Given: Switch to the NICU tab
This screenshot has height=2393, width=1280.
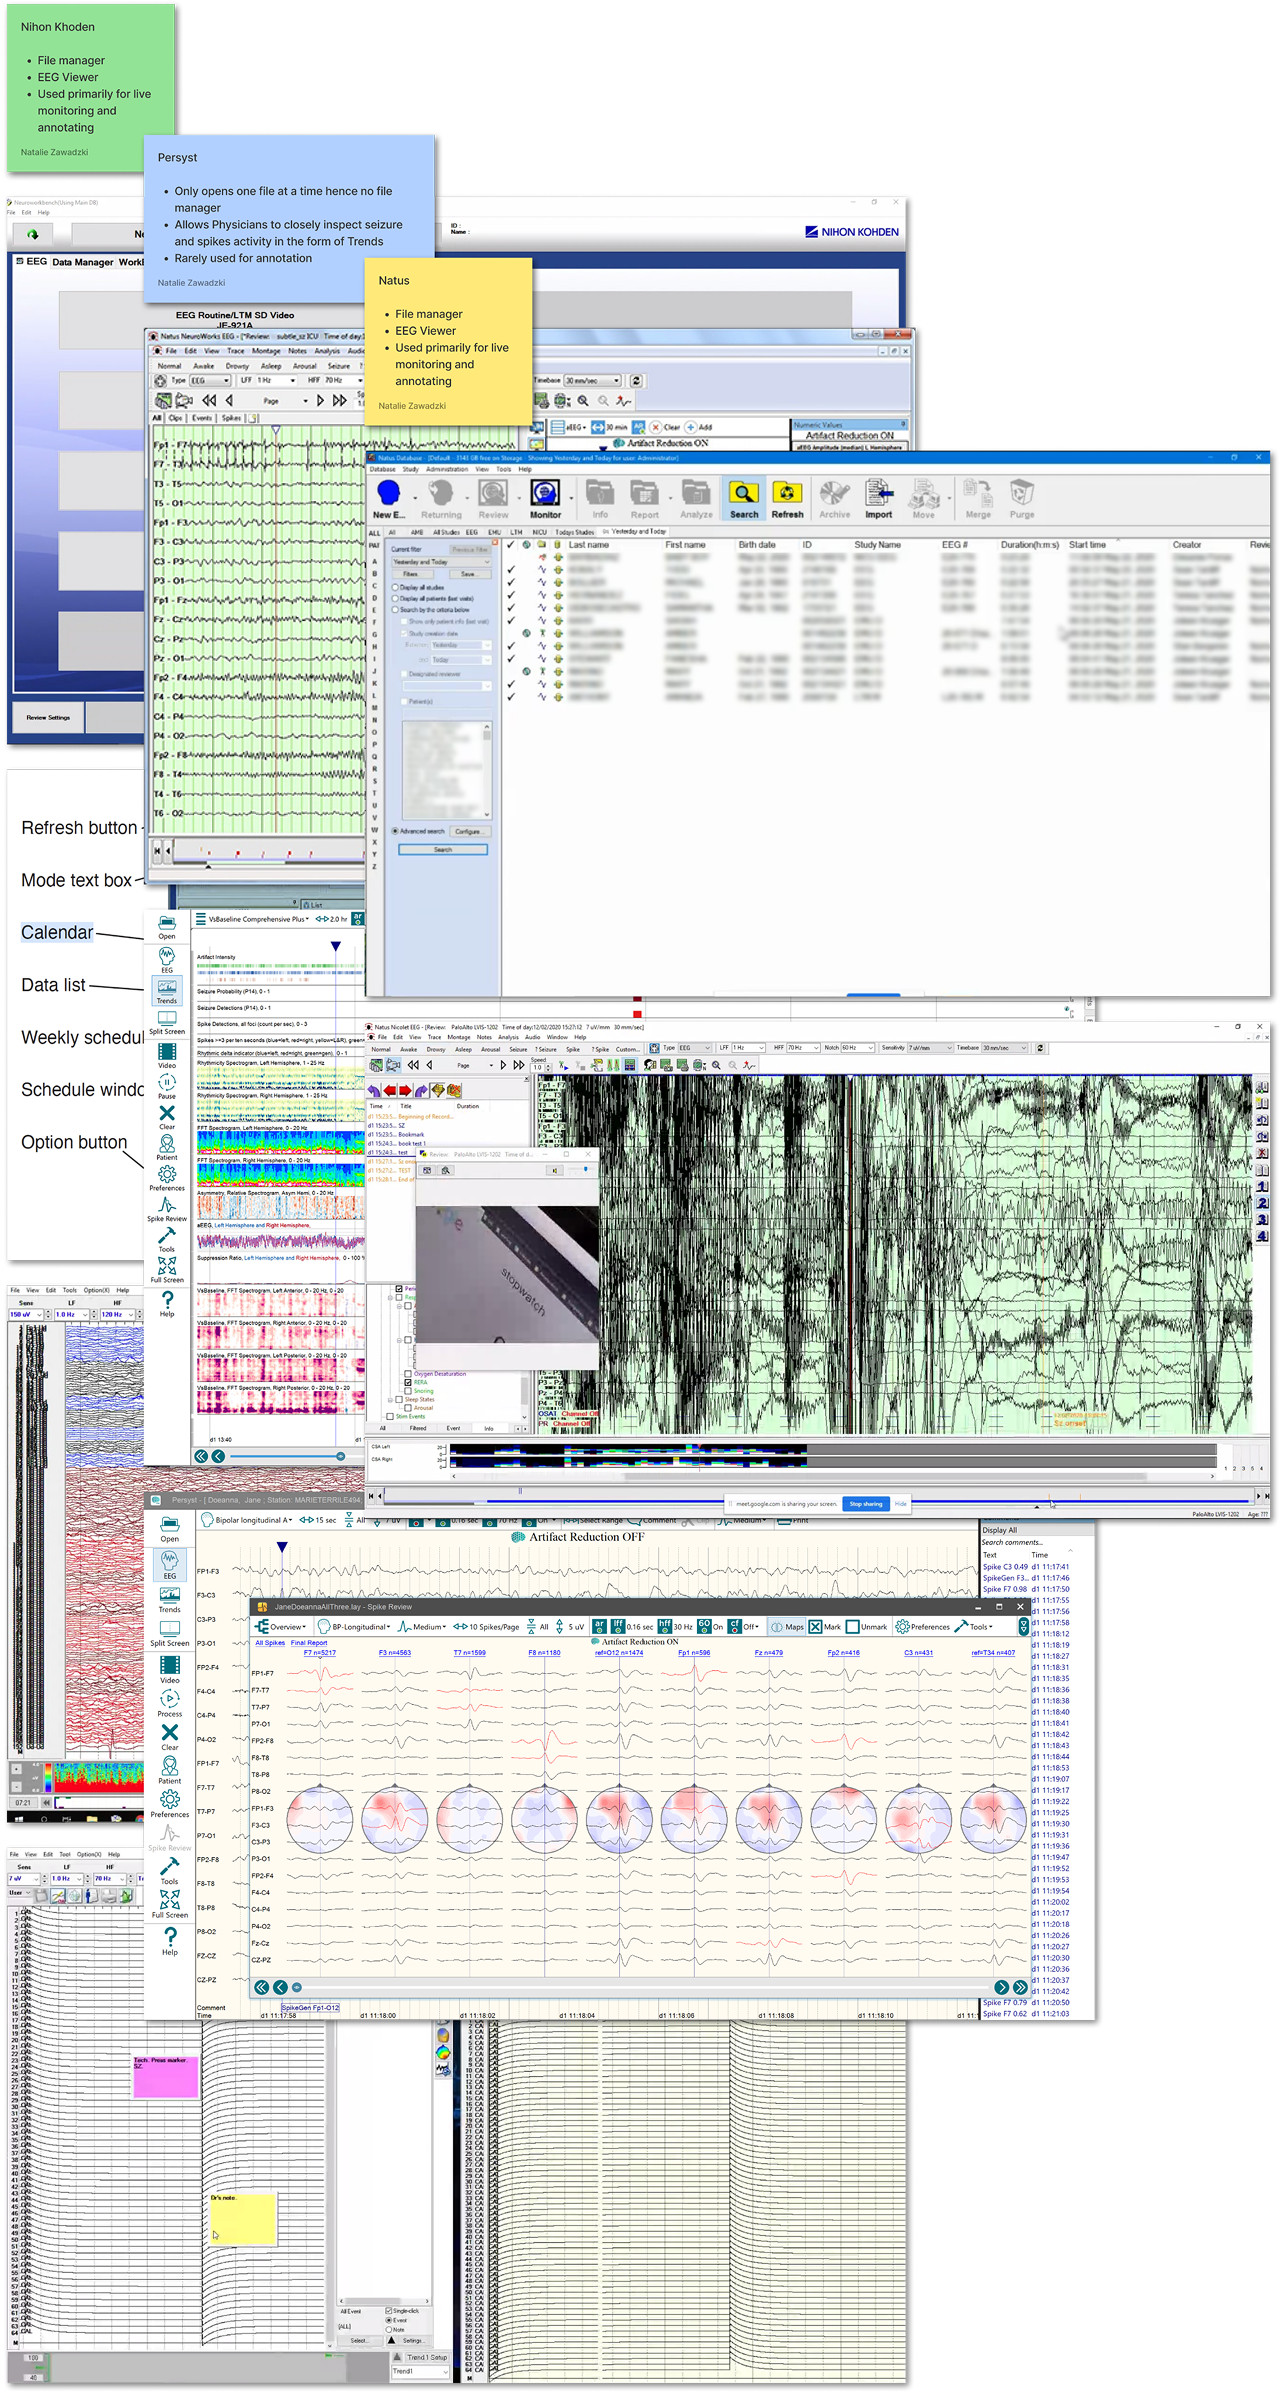Looking at the screenshot, I should pyautogui.click(x=539, y=532).
